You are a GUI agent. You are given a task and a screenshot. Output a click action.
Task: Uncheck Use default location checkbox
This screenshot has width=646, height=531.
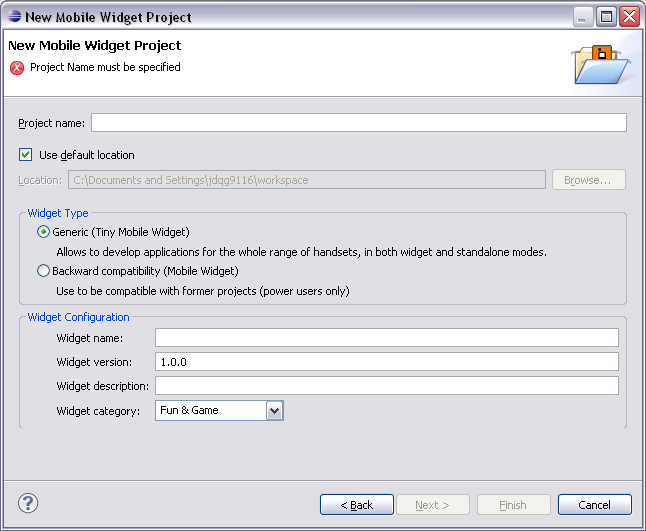pos(26,155)
